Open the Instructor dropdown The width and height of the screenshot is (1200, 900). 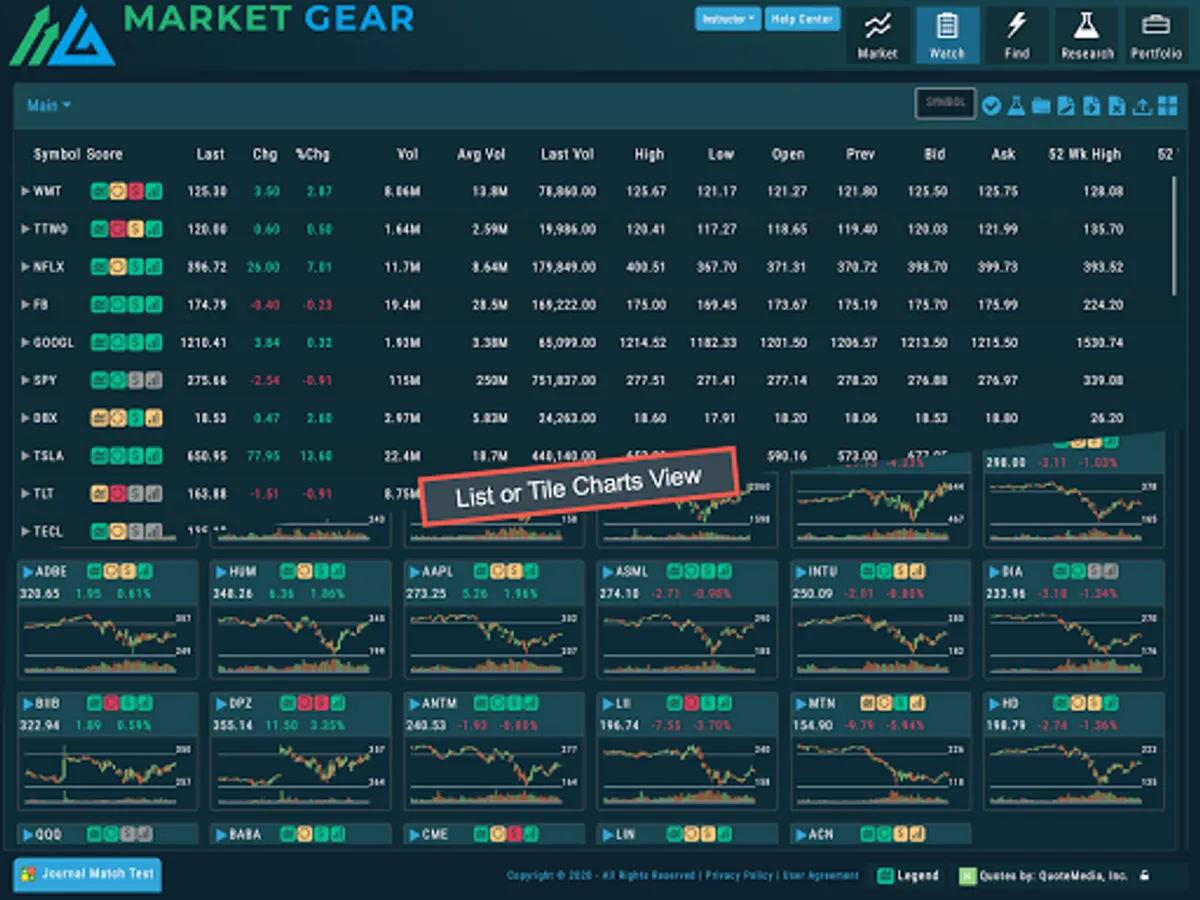tap(728, 19)
